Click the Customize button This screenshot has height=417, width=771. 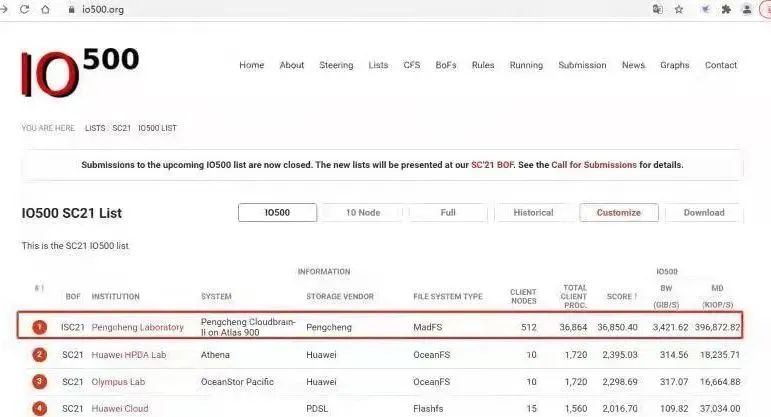pyautogui.click(x=619, y=212)
